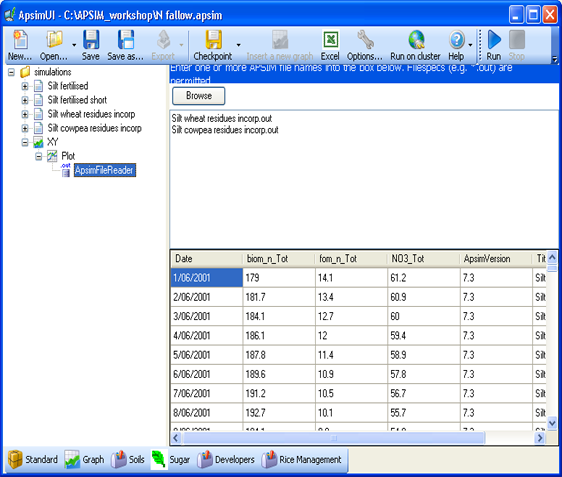Click the table's scroll left arrow
This screenshot has width=562, height=477.
click(176, 438)
